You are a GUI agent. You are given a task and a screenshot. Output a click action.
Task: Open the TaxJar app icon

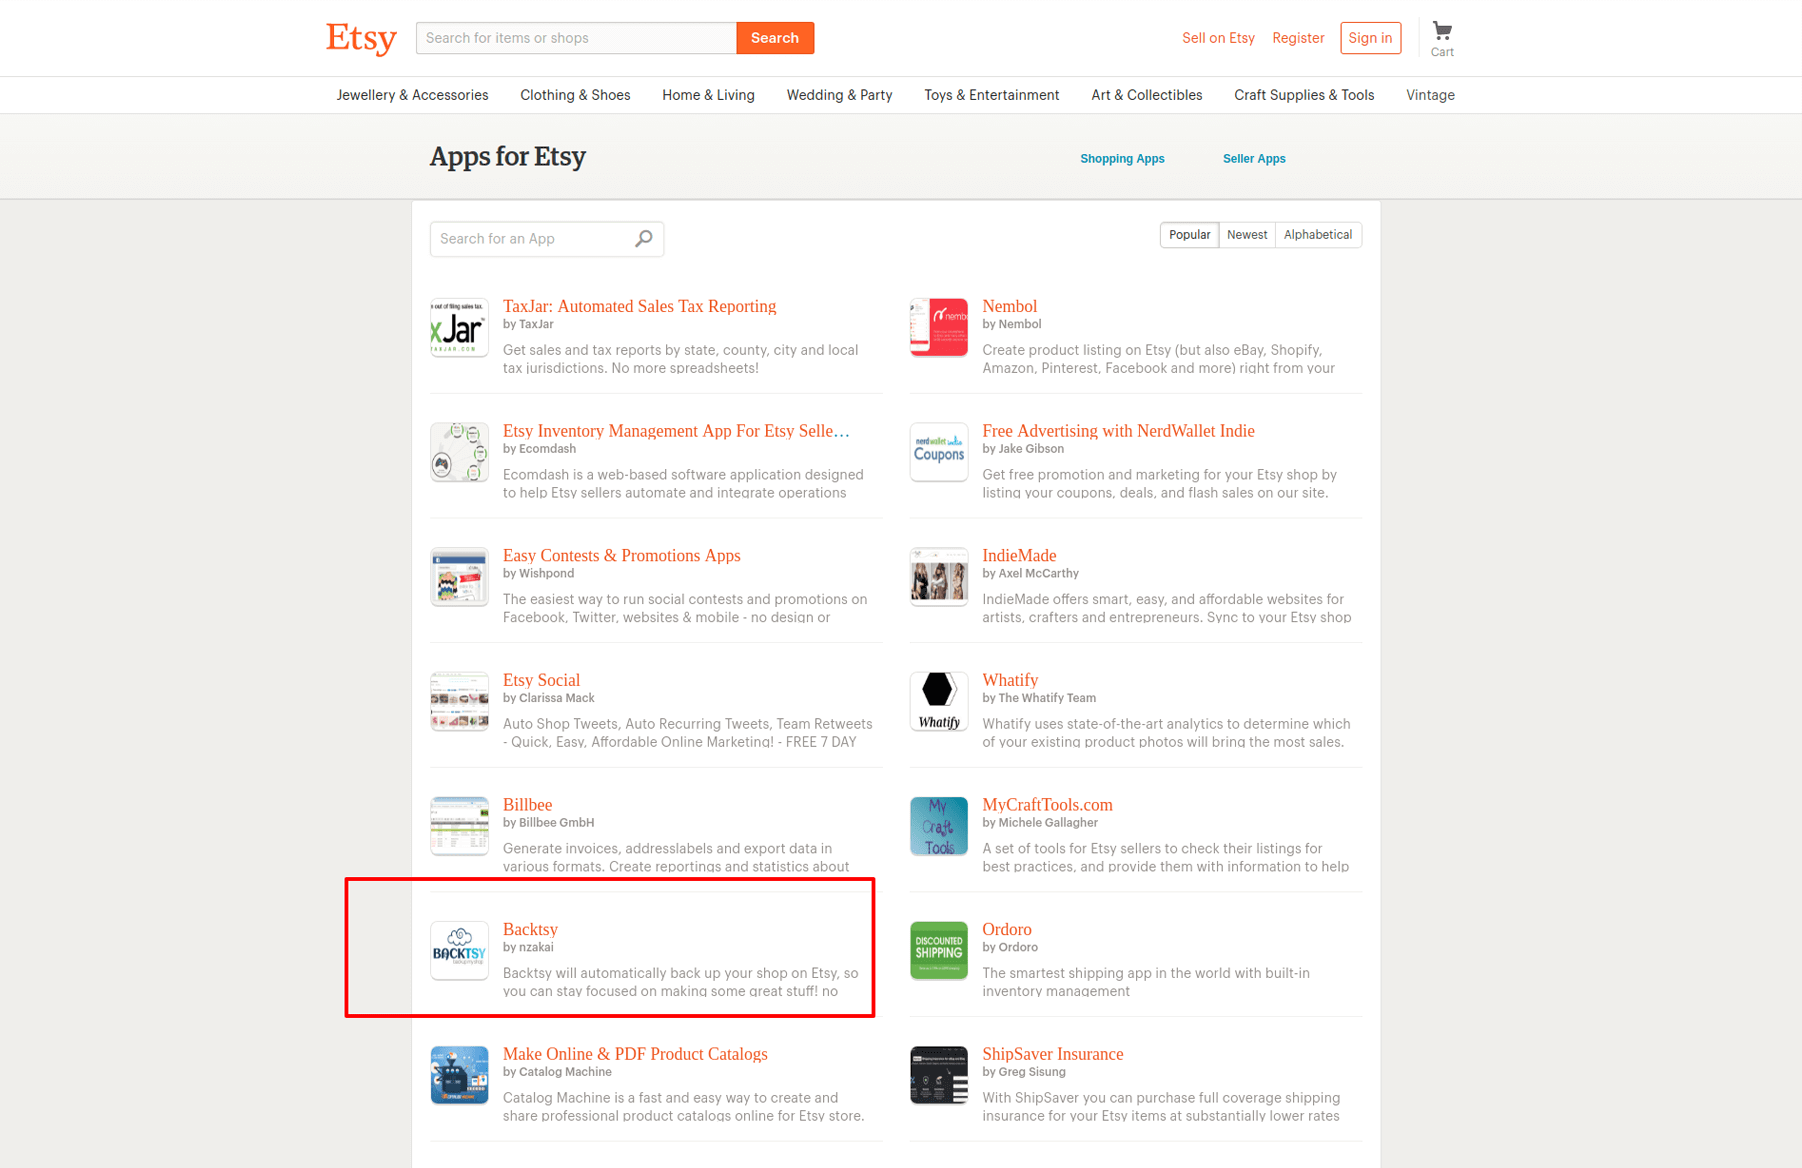(x=459, y=327)
